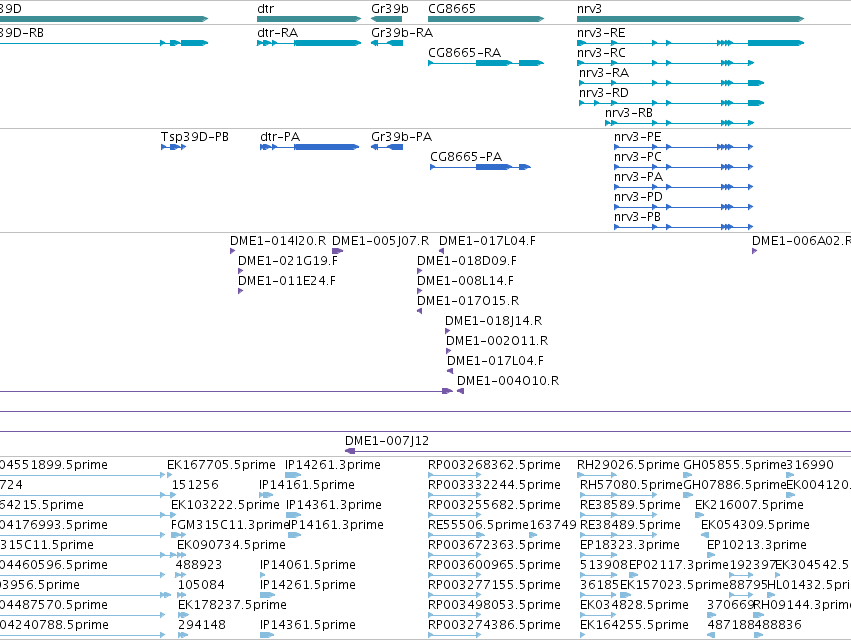Select the Tsp39D-PB protein feature
The height and width of the screenshot is (640, 851).
pos(174,147)
